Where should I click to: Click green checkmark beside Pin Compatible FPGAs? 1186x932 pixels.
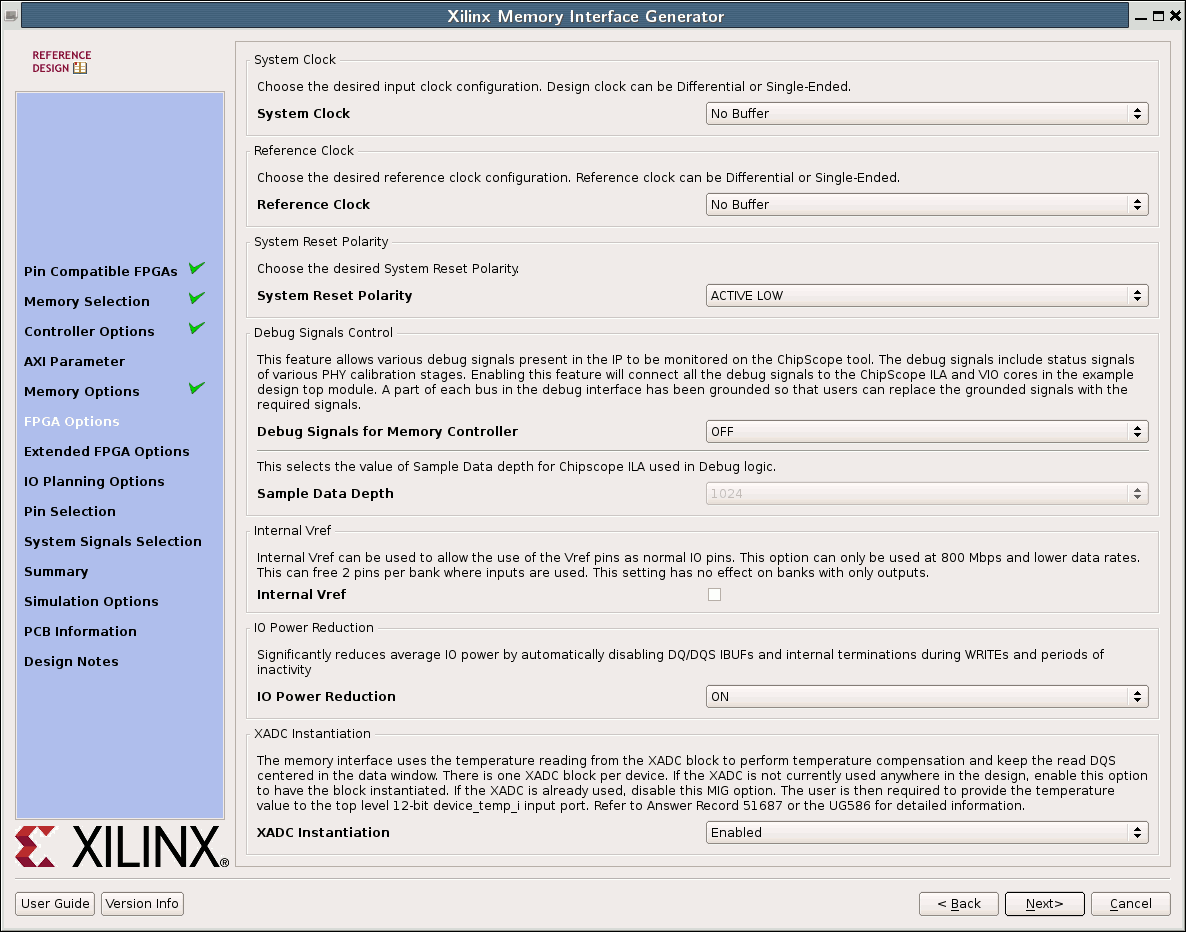tap(197, 268)
